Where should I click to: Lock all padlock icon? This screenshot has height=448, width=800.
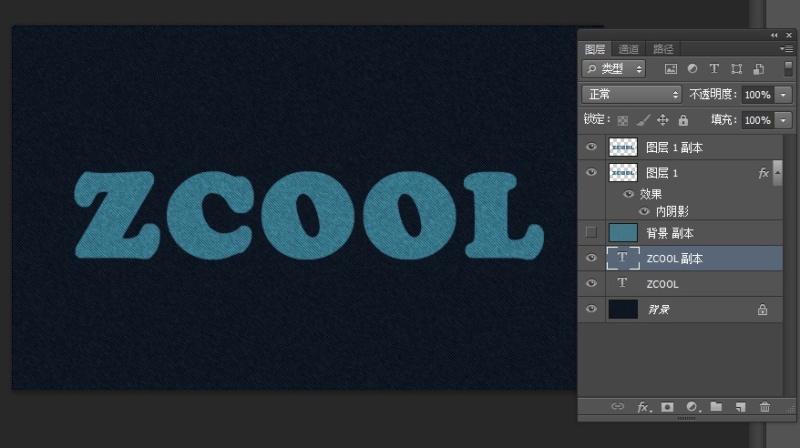point(683,120)
